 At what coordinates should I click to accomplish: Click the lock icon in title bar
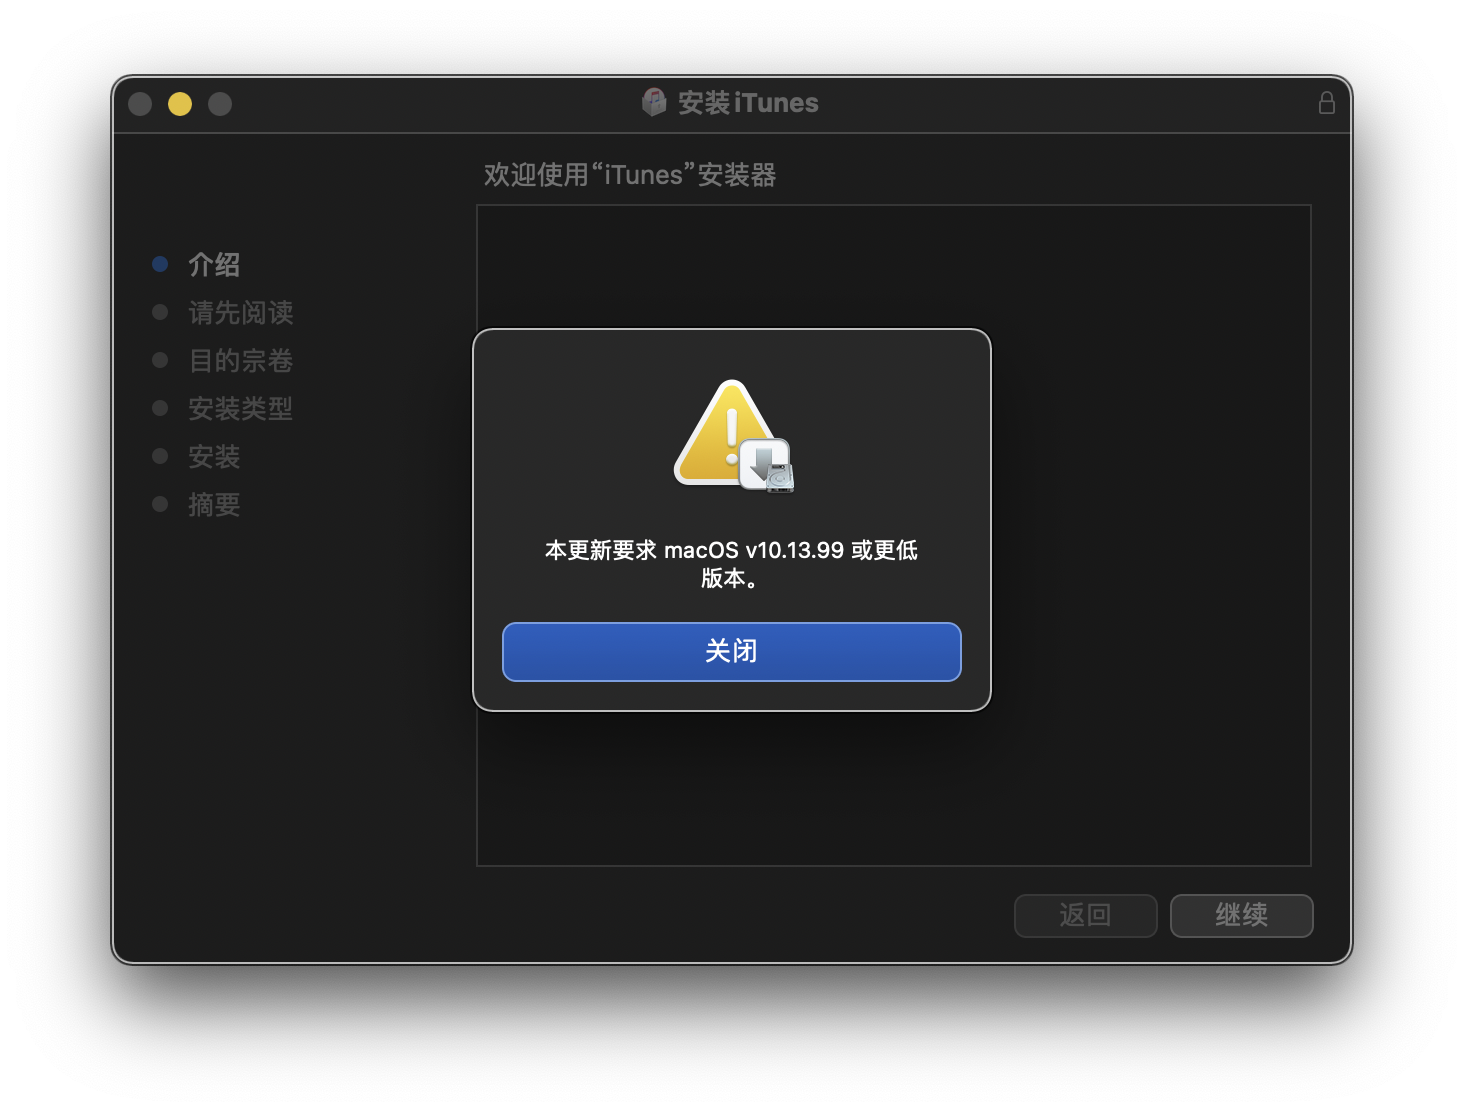pyautogui.click(x=1326, y=103)
